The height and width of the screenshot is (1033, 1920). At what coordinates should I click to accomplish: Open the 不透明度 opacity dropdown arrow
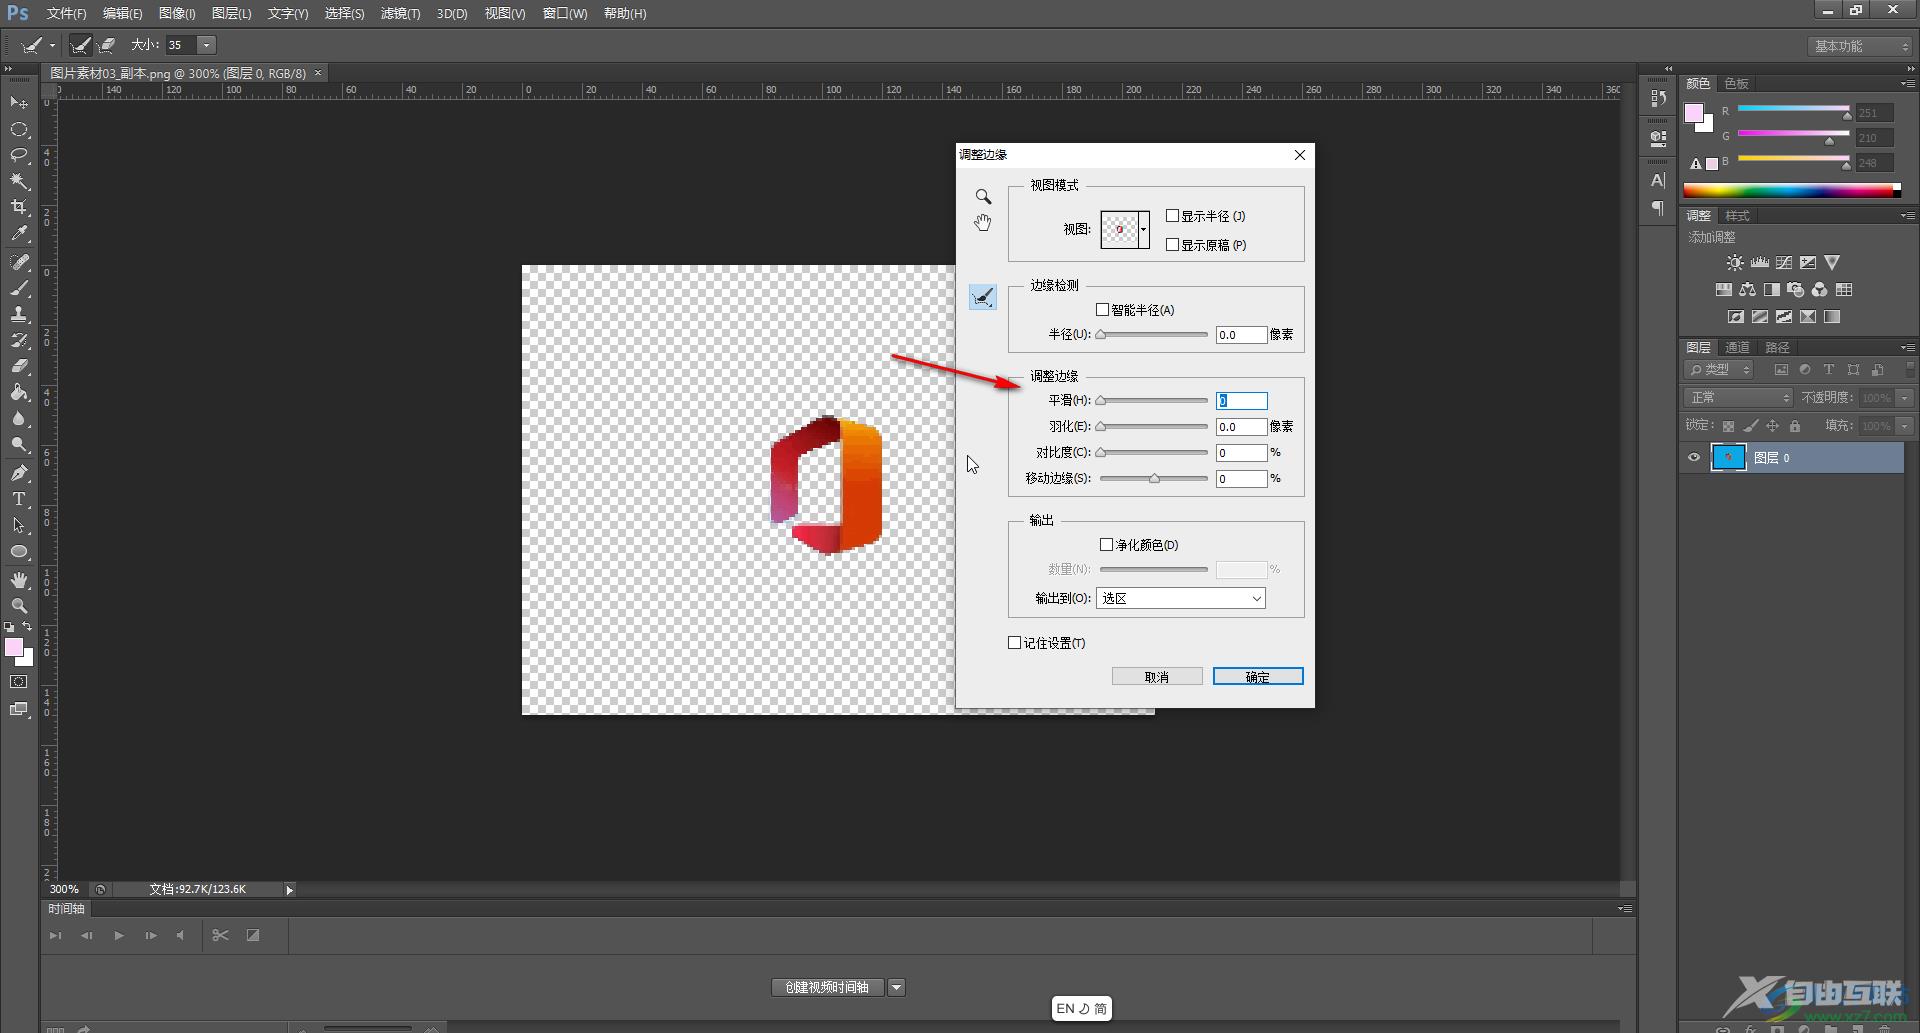pyautogui.click(x=1905, y=398)
